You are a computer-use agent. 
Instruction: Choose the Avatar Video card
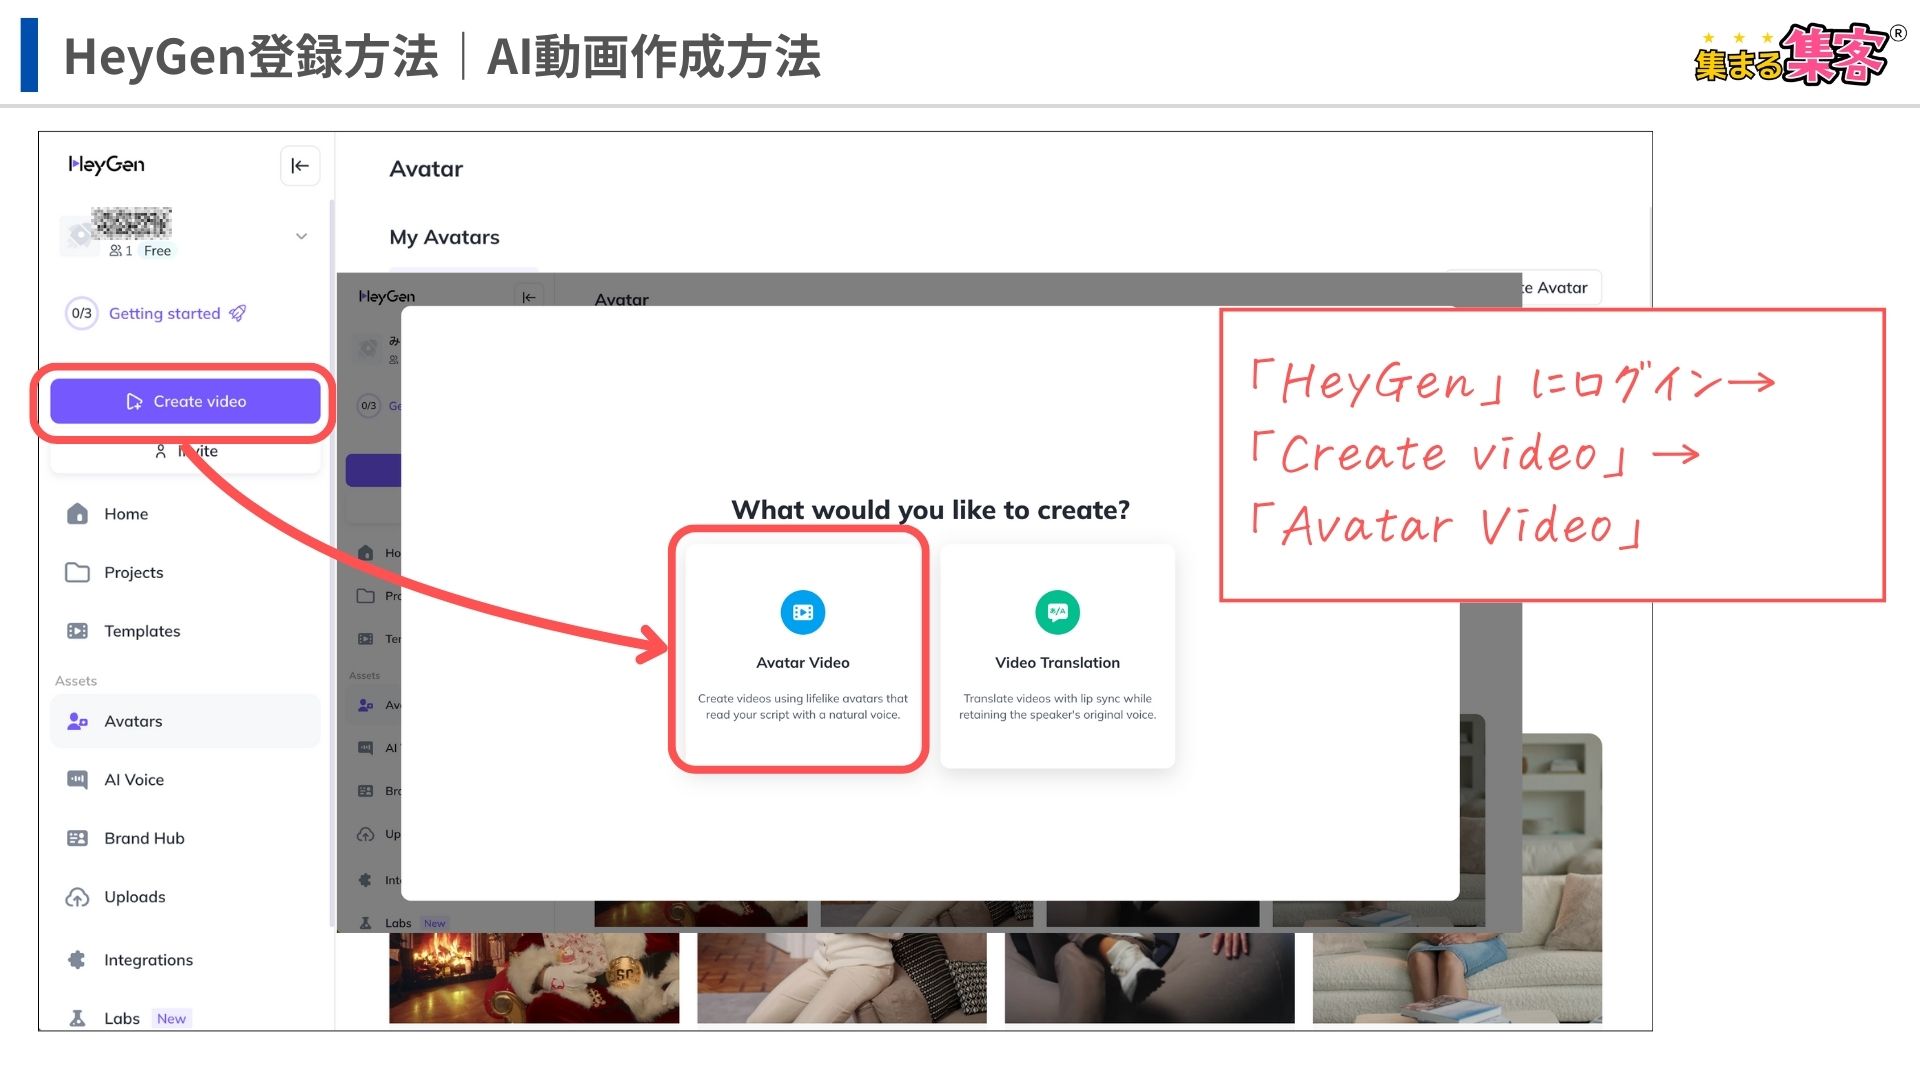pos(802,655)
